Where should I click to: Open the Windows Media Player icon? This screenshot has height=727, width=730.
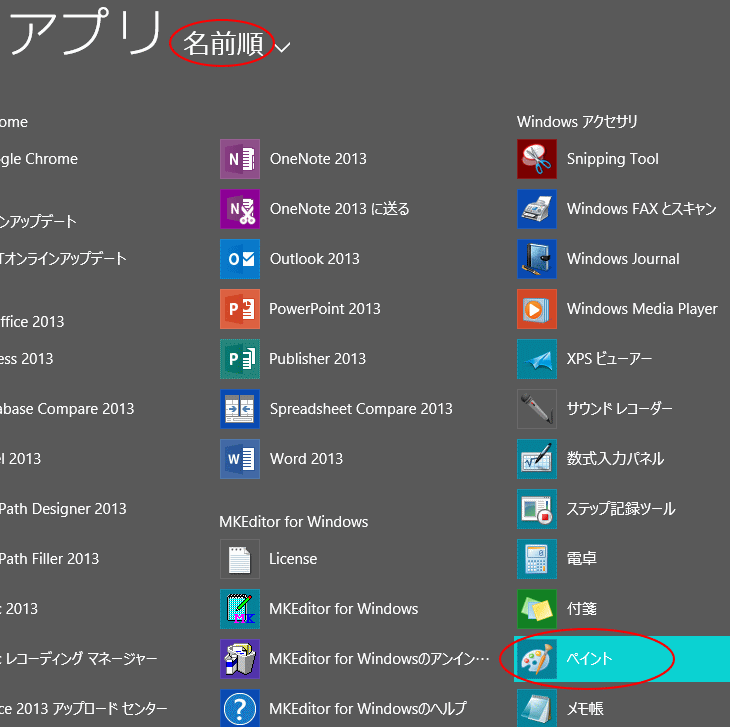point(537,309)
